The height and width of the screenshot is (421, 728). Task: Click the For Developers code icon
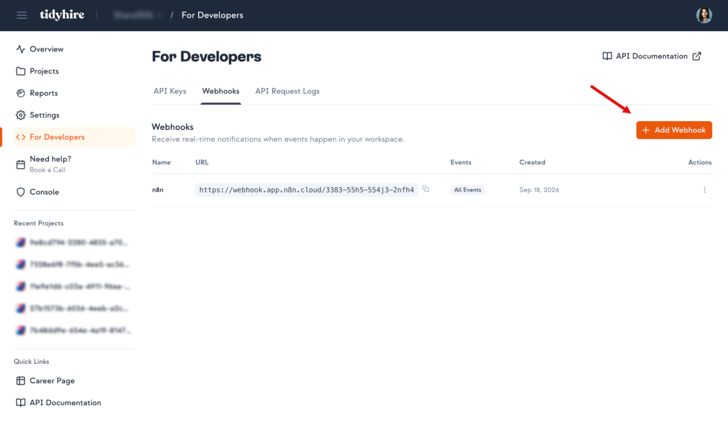pos(20,137)
